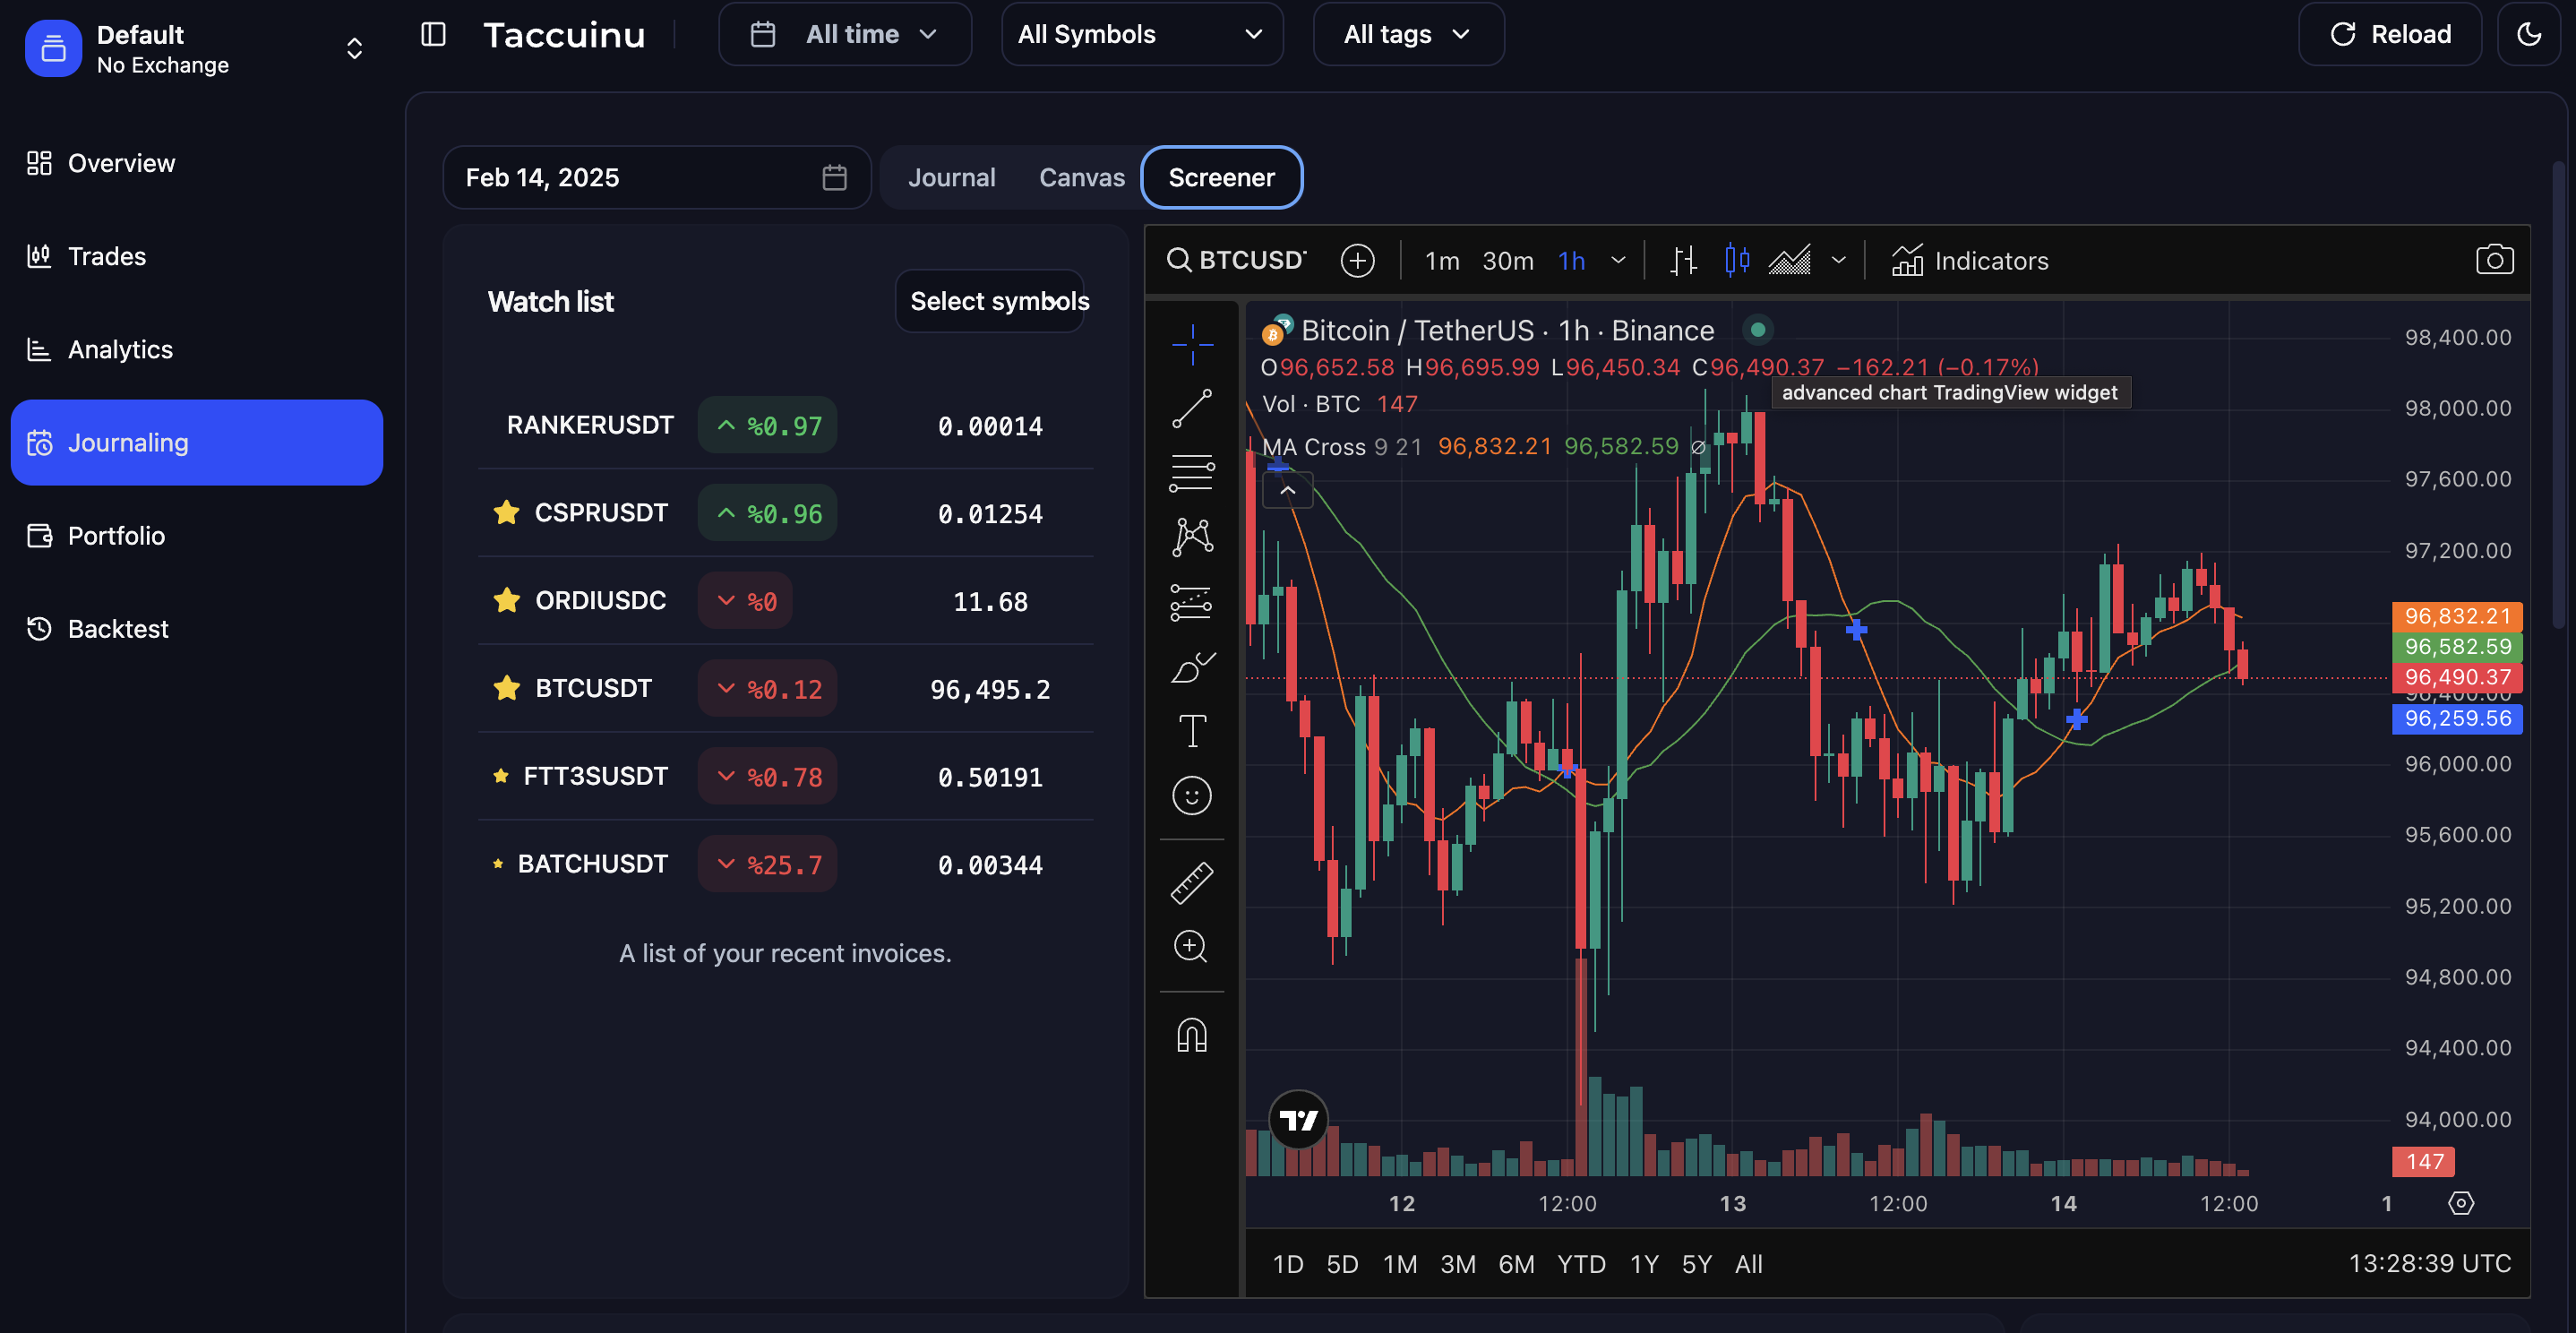The image size is (2576, 1333).
Task: Open the All time date range dropdown
Action: tap(844, 34)
